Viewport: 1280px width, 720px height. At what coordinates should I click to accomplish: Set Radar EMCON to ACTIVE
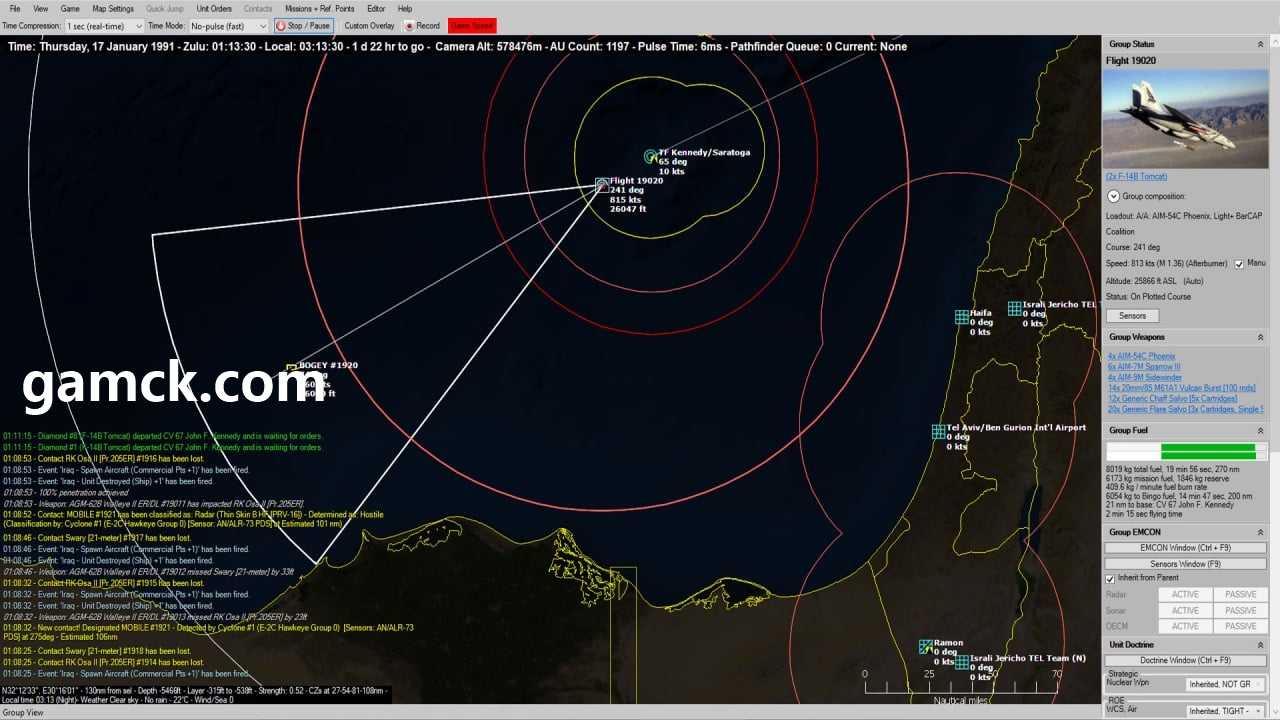(x=1185, y=595)
